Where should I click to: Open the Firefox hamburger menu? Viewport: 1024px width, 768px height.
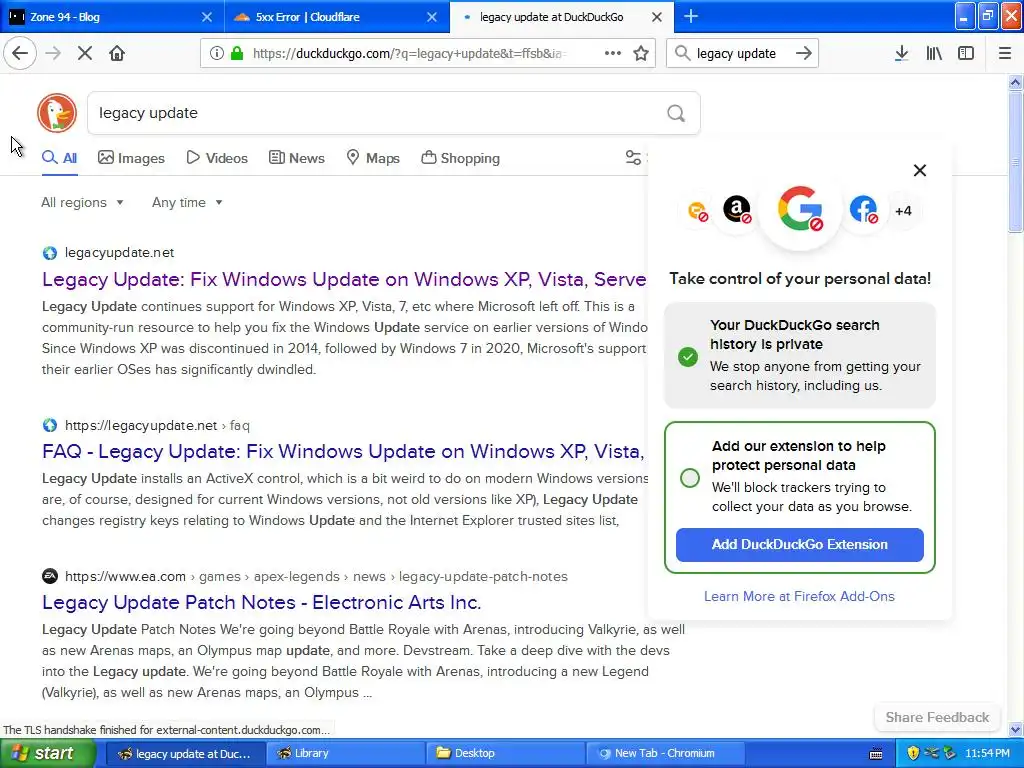(1005, 54)
